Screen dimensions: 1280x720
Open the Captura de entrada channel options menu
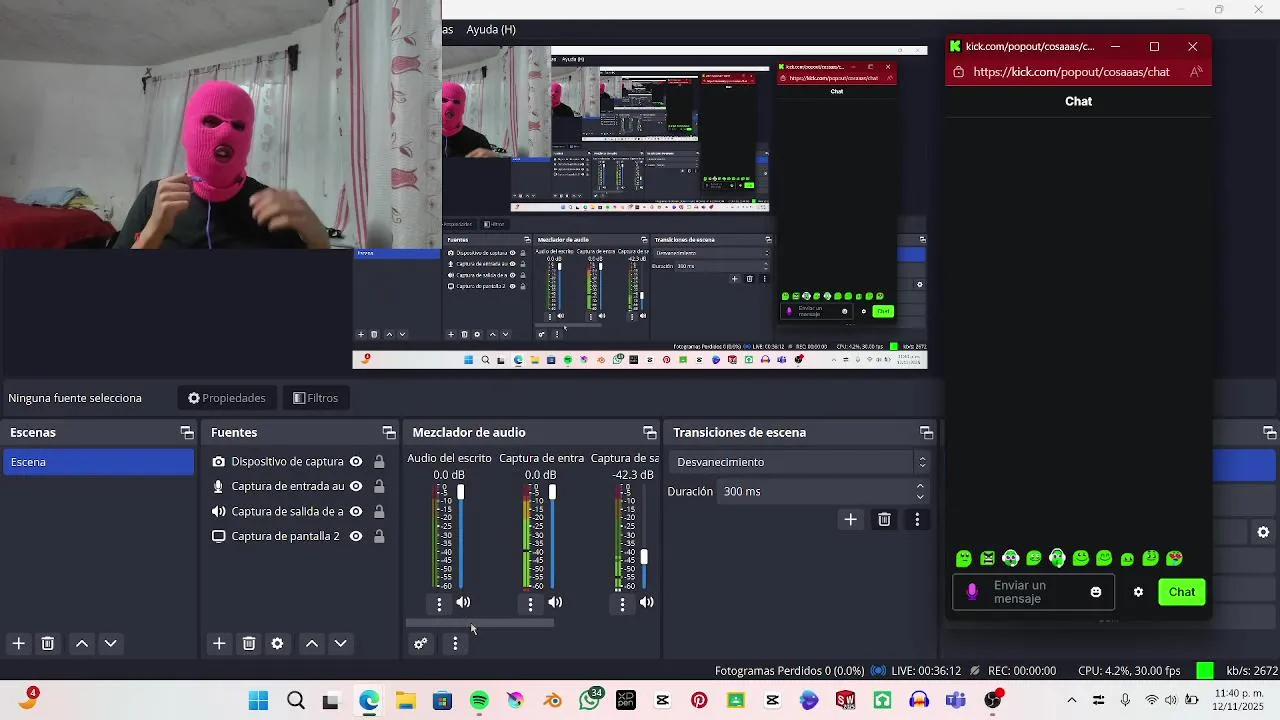[x=531, y=604]
